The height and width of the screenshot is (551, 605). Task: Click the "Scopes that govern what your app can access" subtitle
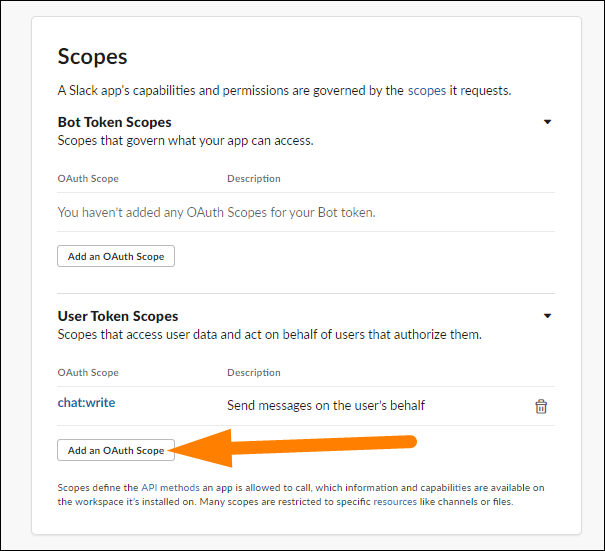[x=185, y=141]
